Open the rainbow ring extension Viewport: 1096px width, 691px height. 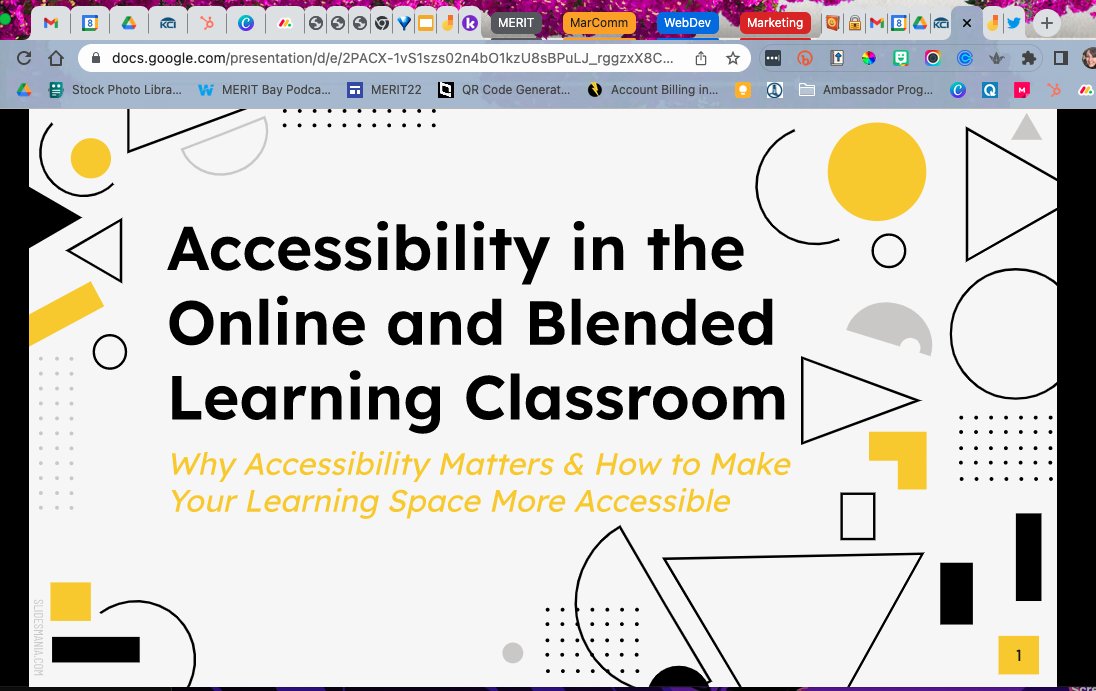click(x=932, y=58)
